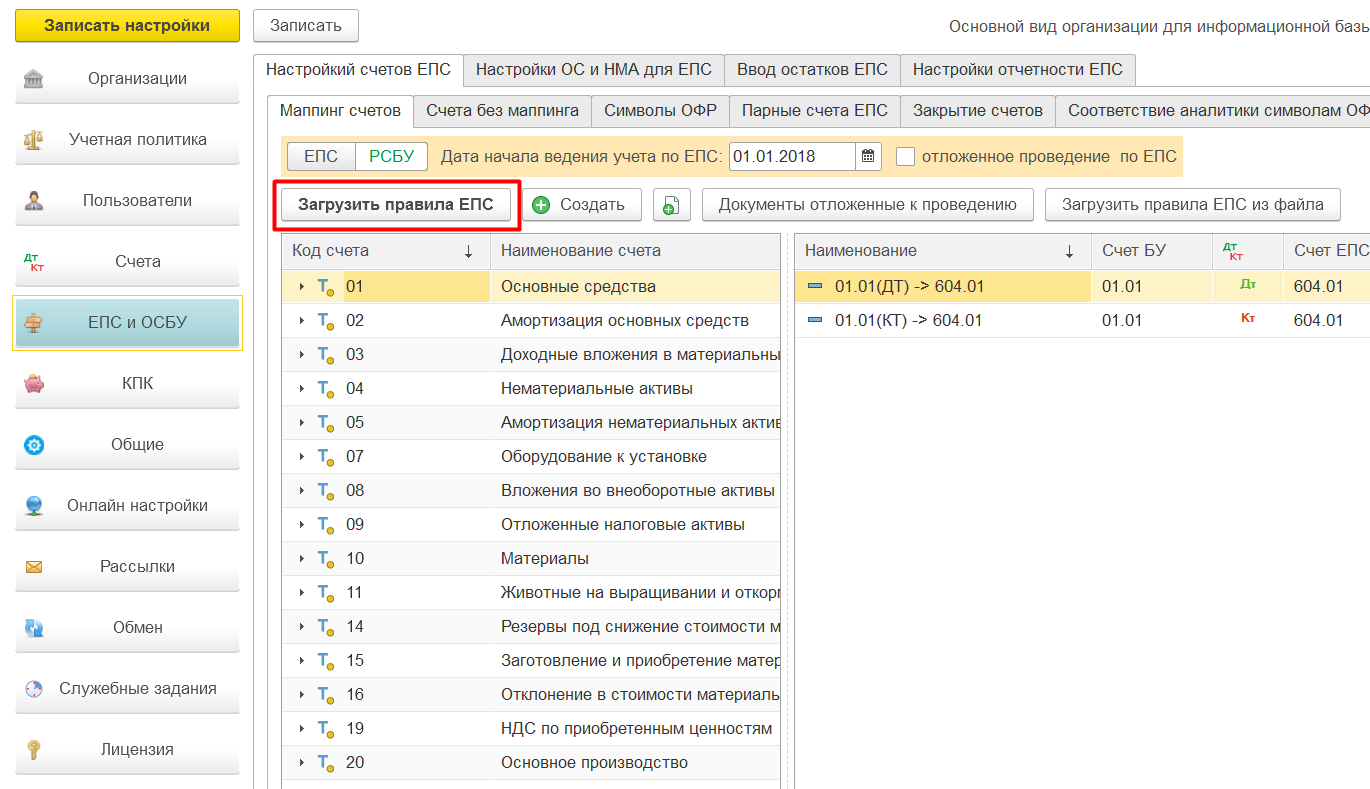Click row icon of 01.01(КТ) -> 604.01
This screenshot has height=789, width=1370.
pos(815,321)
